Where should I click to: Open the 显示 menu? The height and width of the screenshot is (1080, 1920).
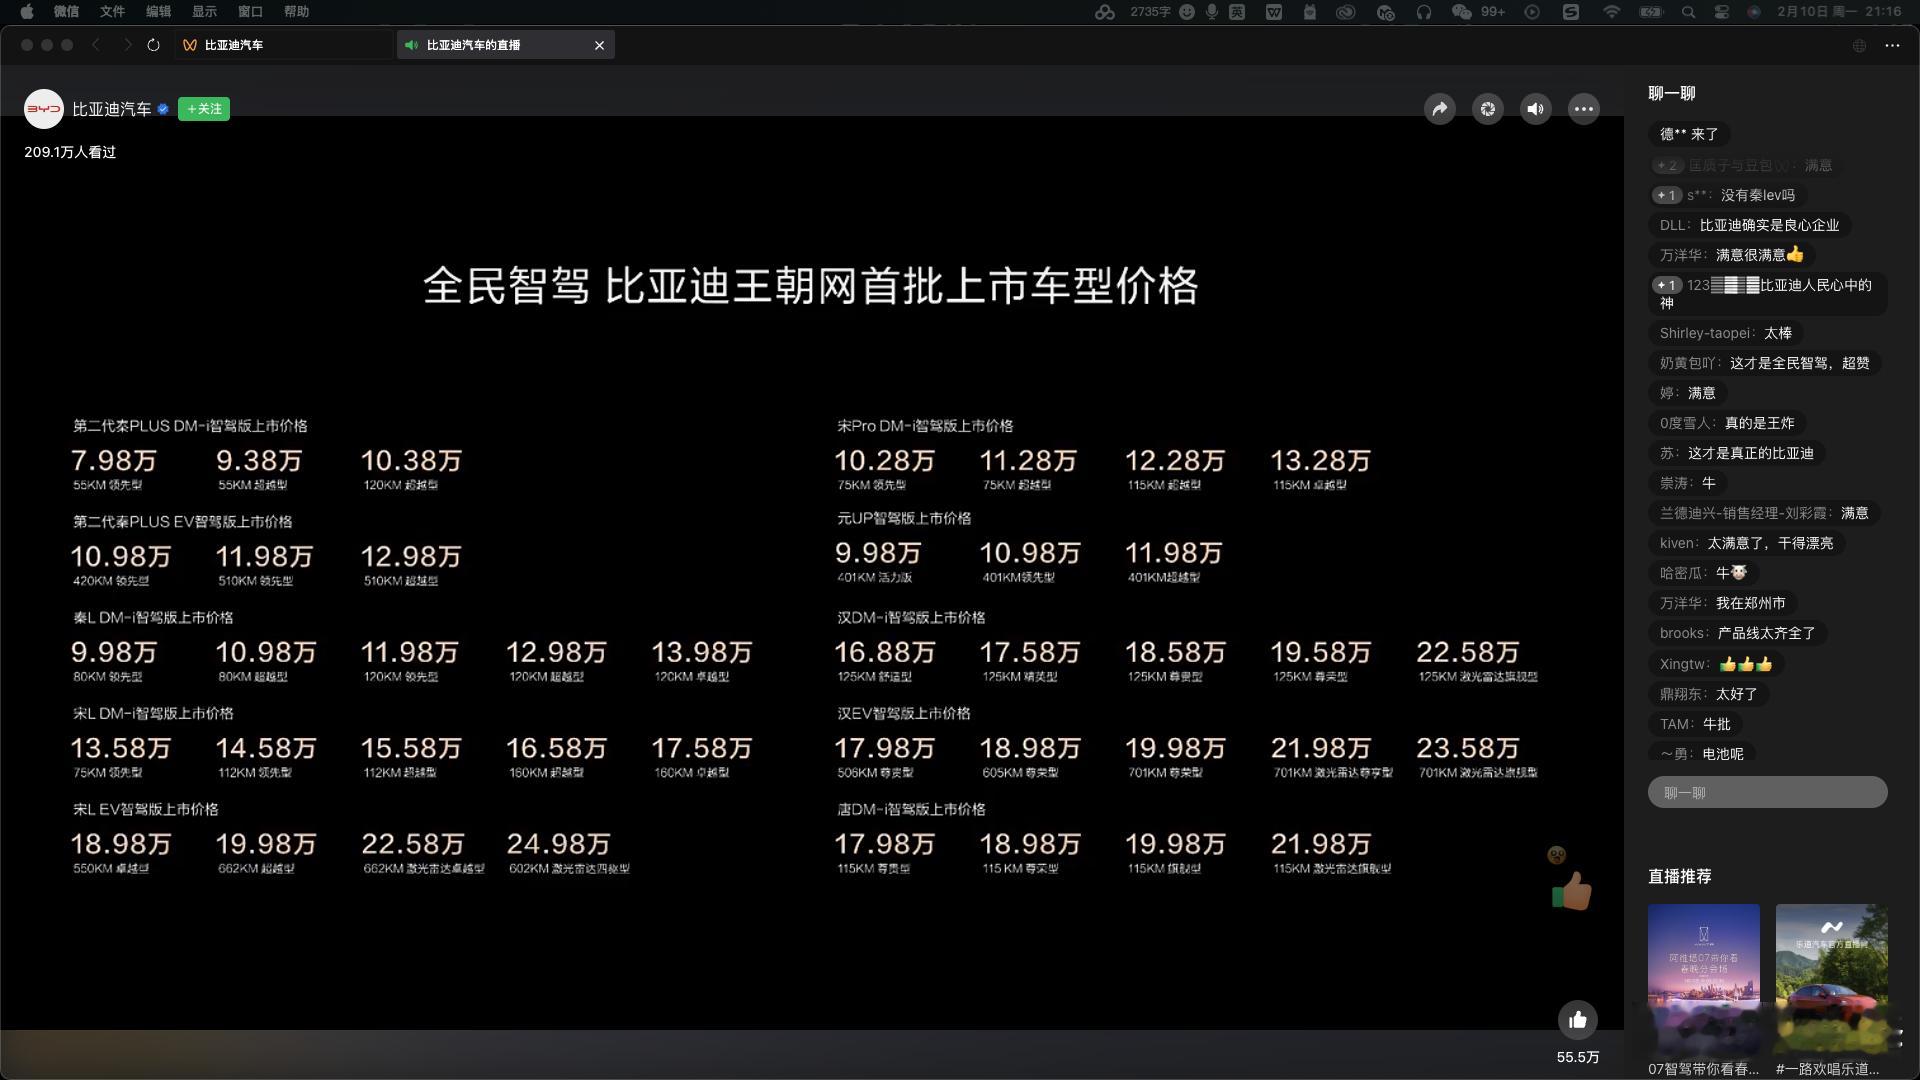coord(204,12)
